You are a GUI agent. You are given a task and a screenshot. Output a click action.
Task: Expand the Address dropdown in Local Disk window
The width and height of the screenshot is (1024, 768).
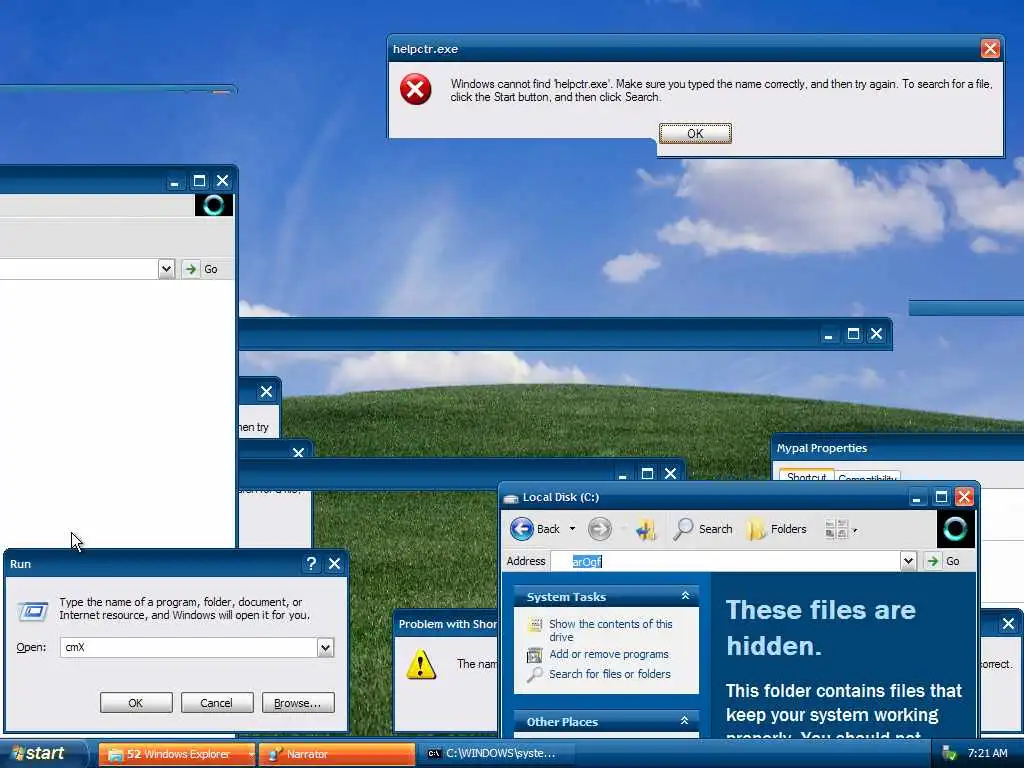908,561
